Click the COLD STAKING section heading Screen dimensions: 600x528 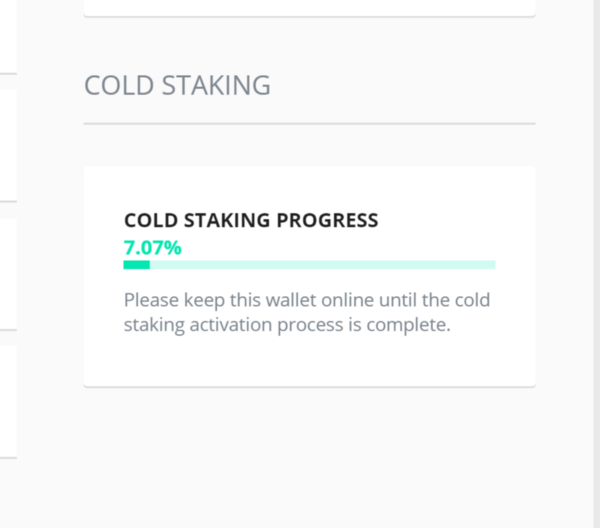tap(177, 85)
